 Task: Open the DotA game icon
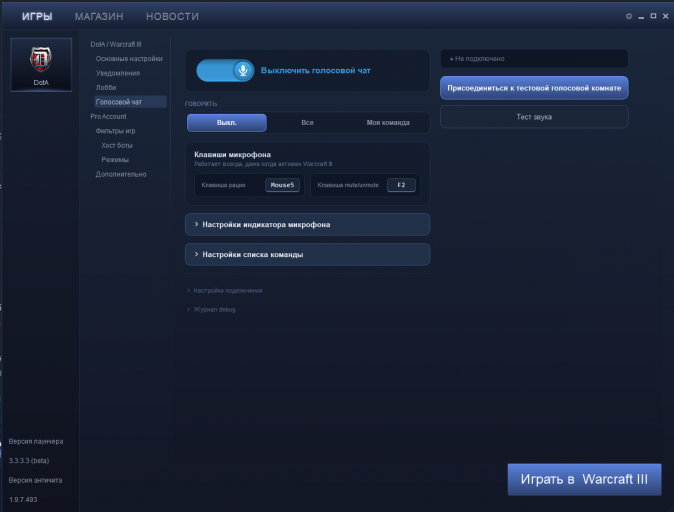41,64
